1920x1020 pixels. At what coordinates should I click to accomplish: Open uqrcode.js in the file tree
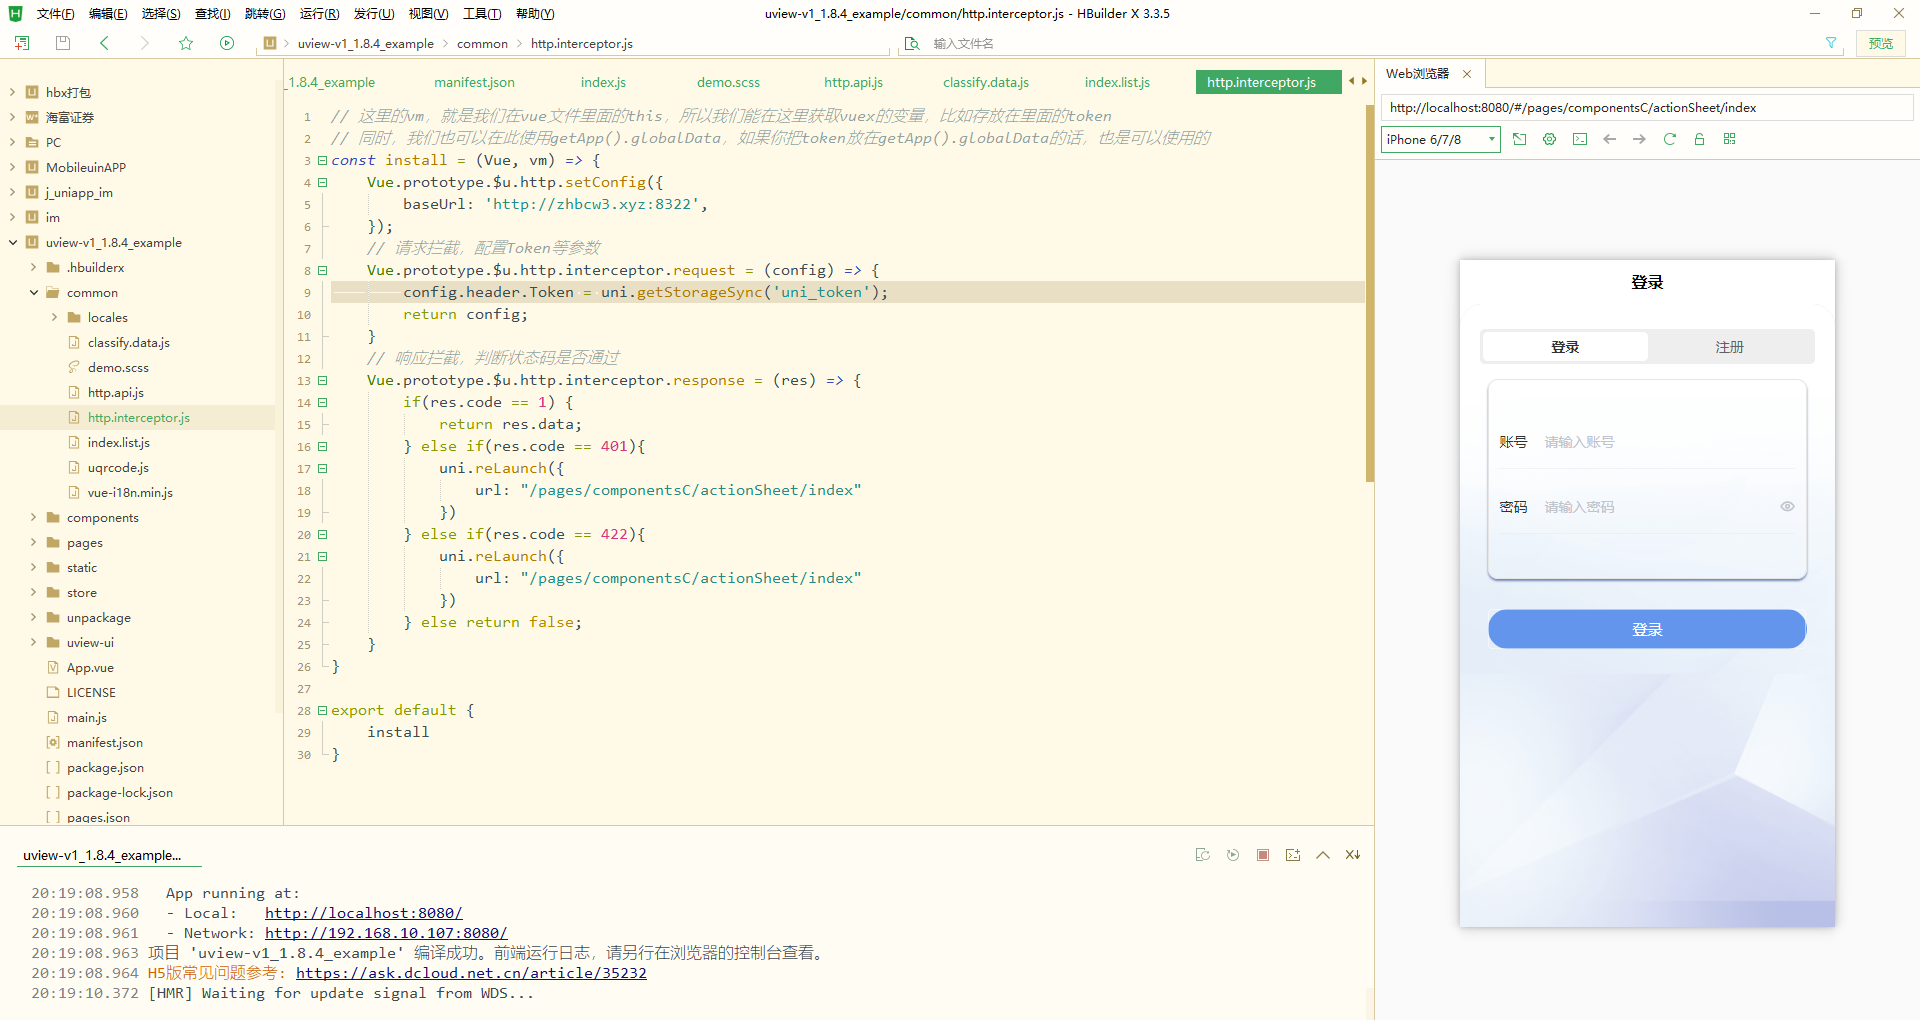point(118,467)
